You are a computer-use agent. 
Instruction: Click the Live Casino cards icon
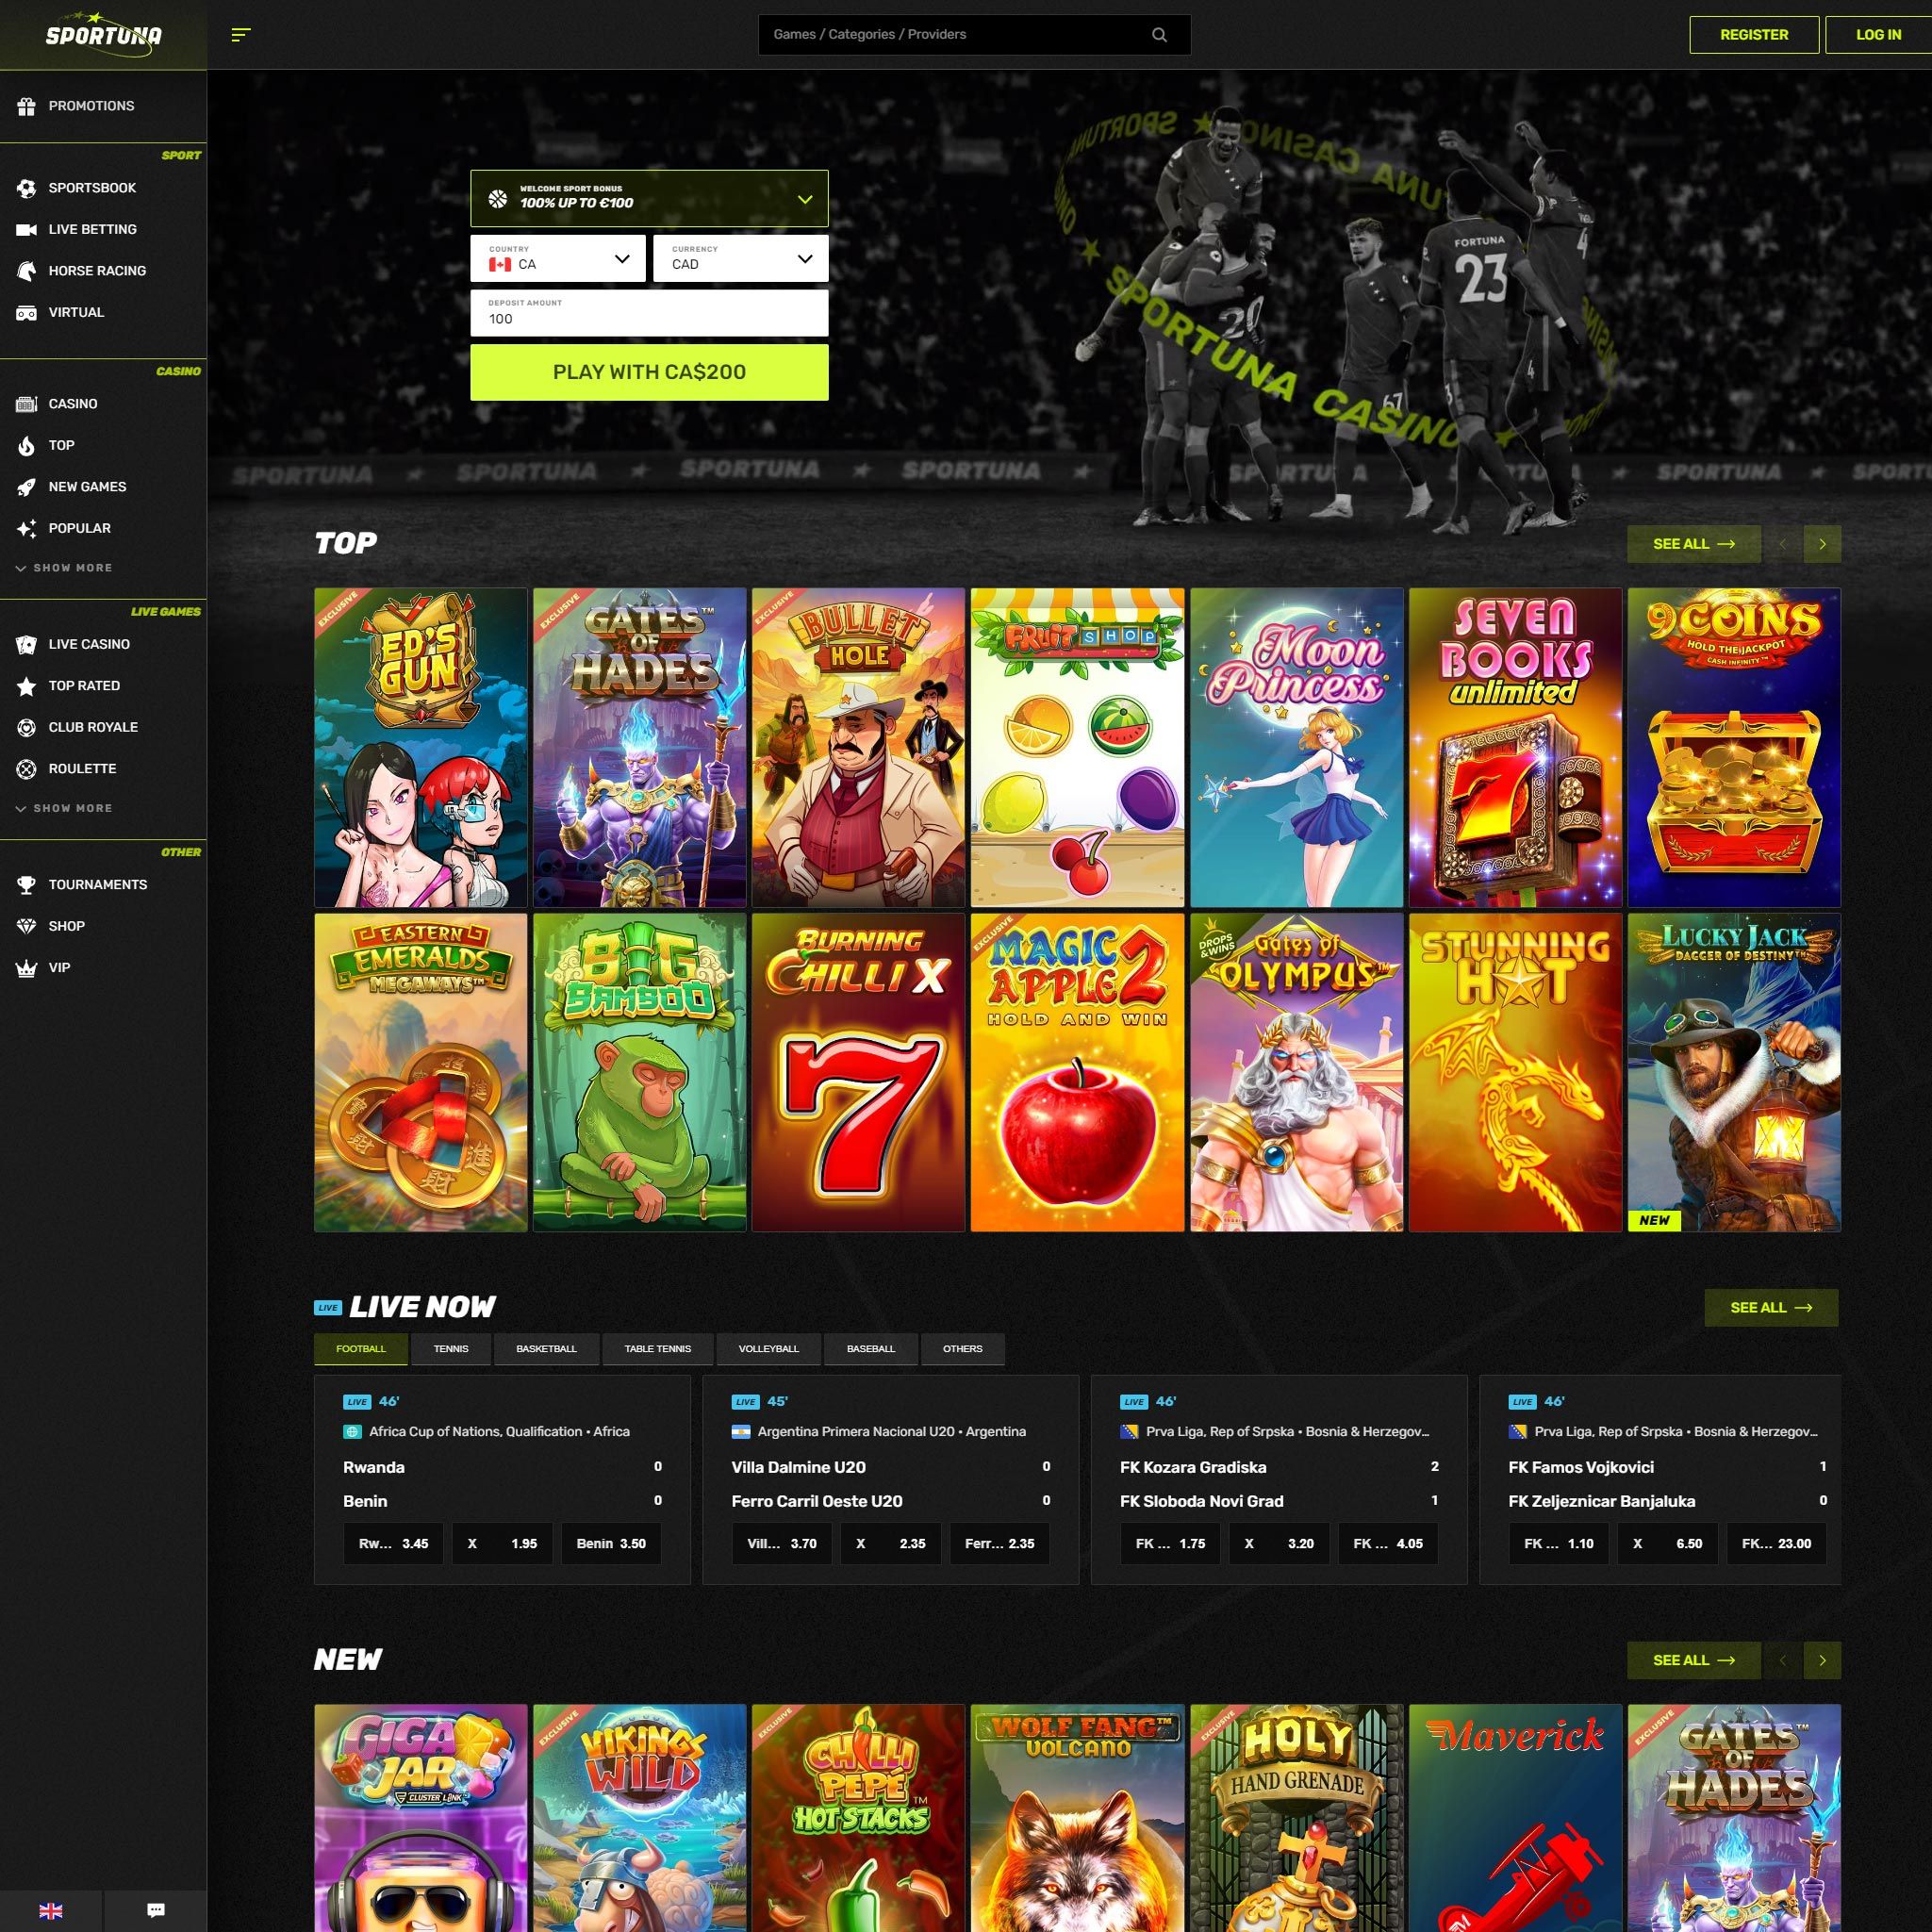tap(27, 644)
